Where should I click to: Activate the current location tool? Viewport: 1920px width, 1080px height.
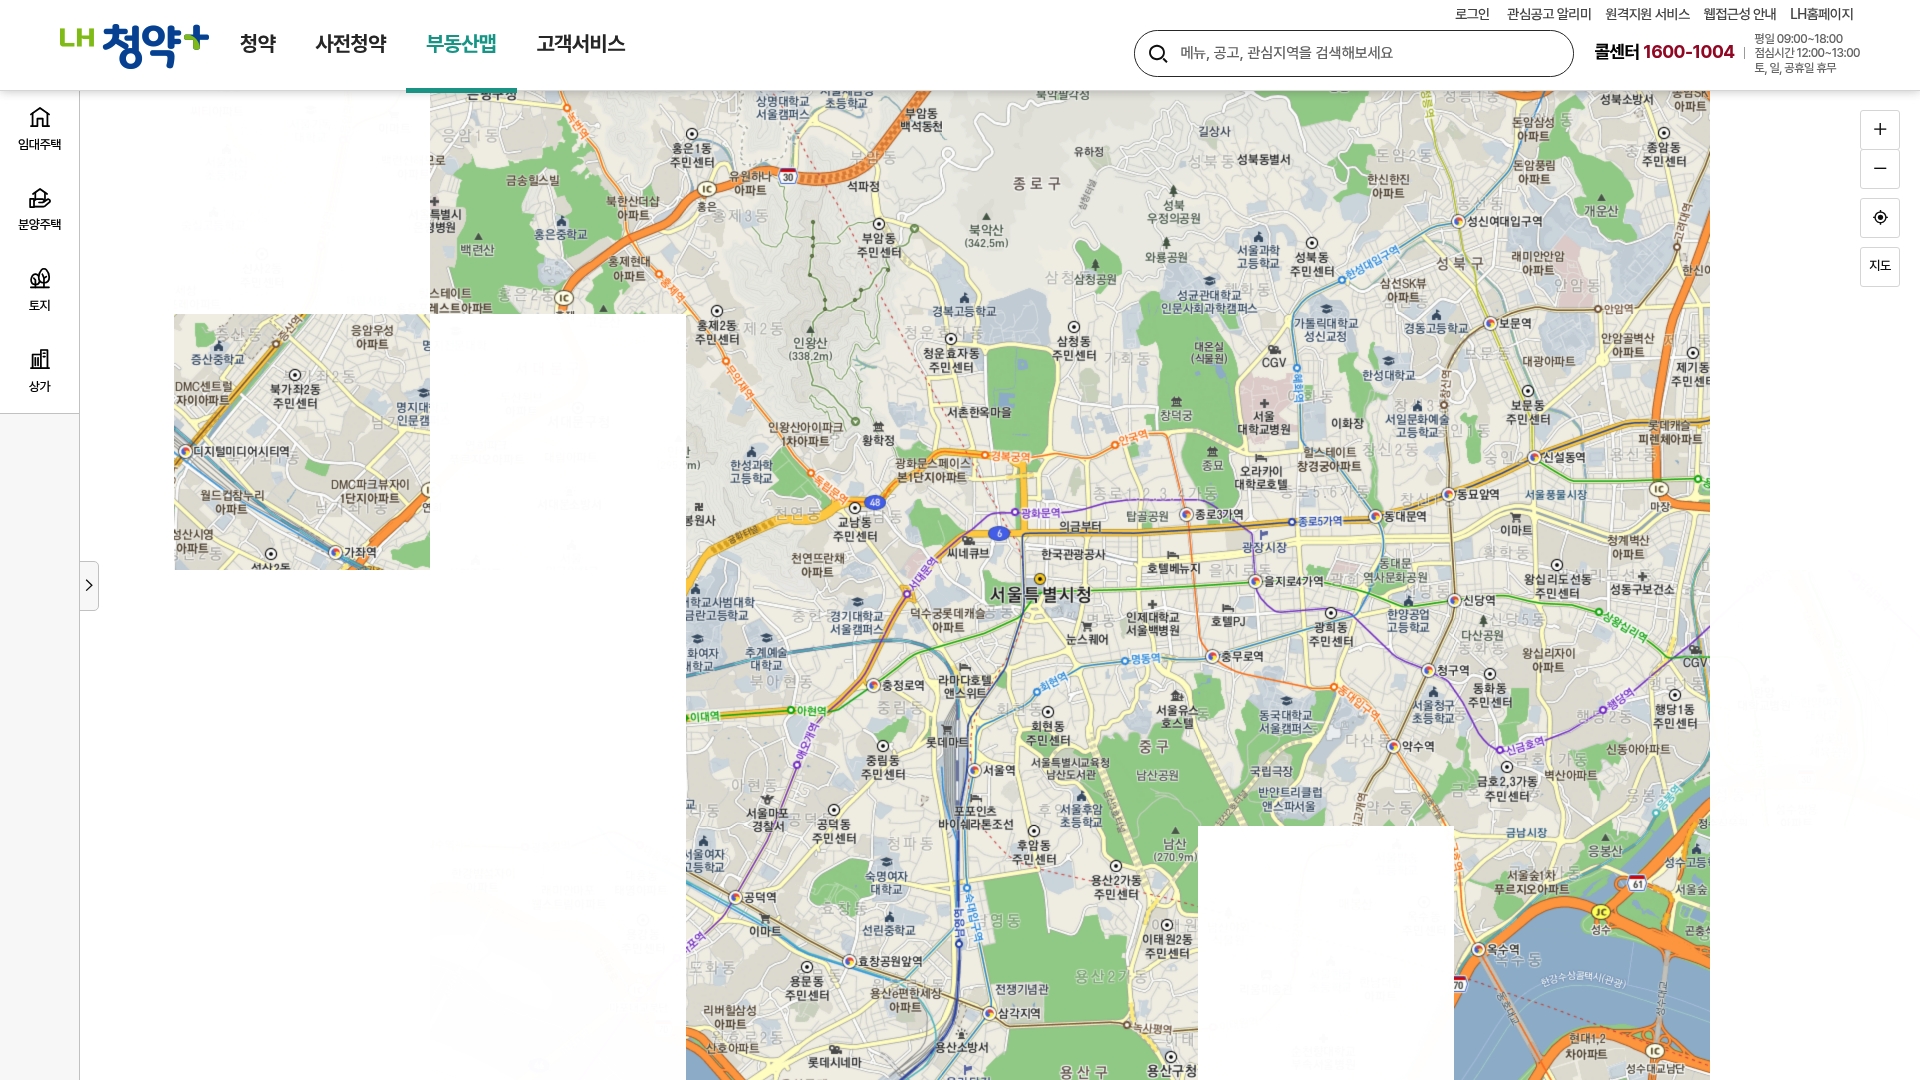(x=1880, y=217)
